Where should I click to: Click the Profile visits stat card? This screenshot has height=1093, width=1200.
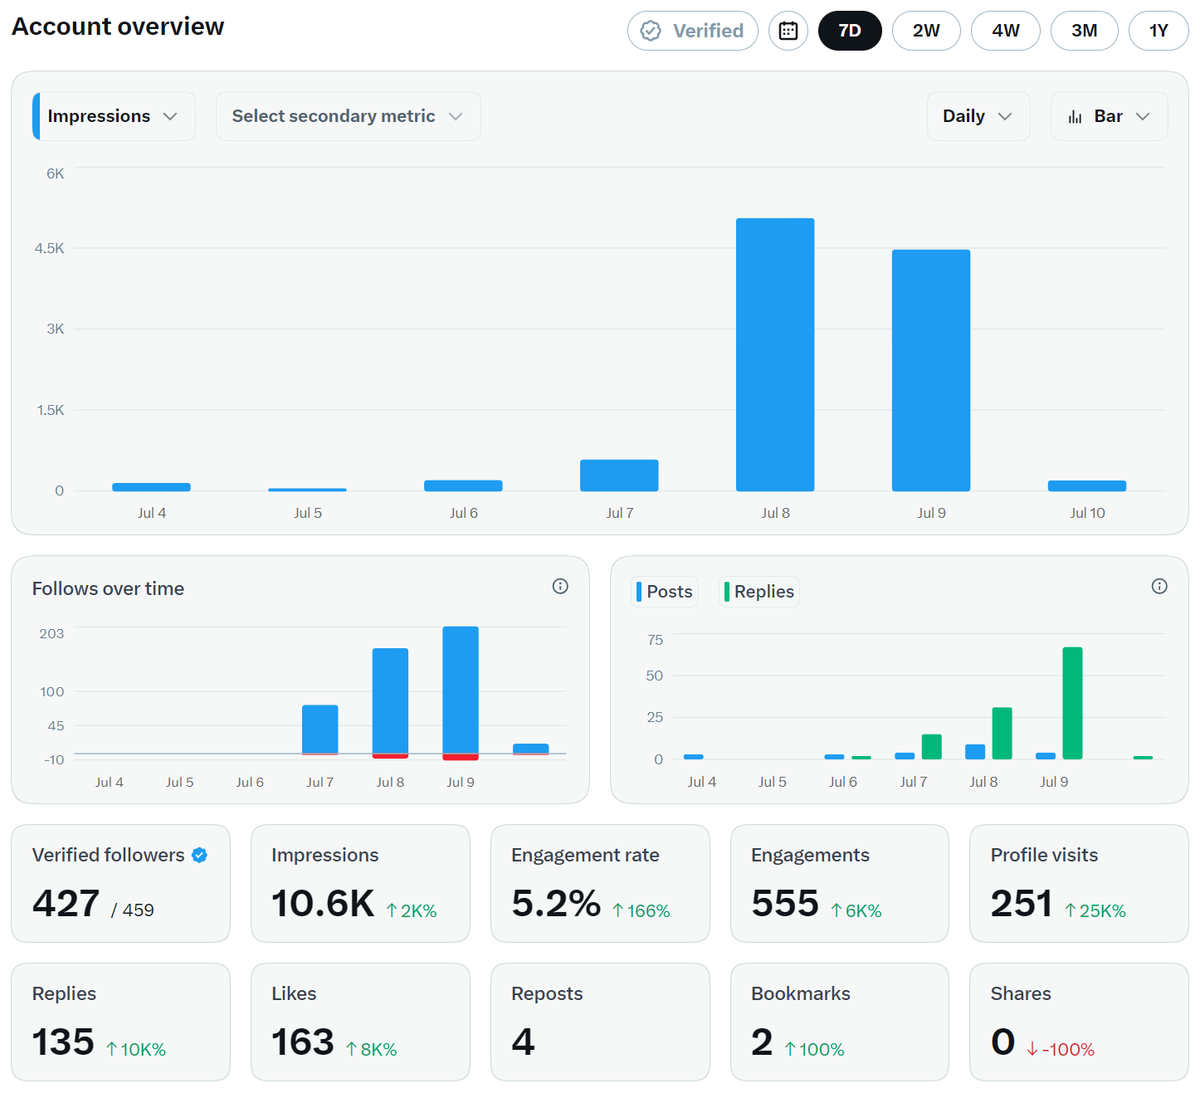pyautogui.click(x=1079, y=883)
